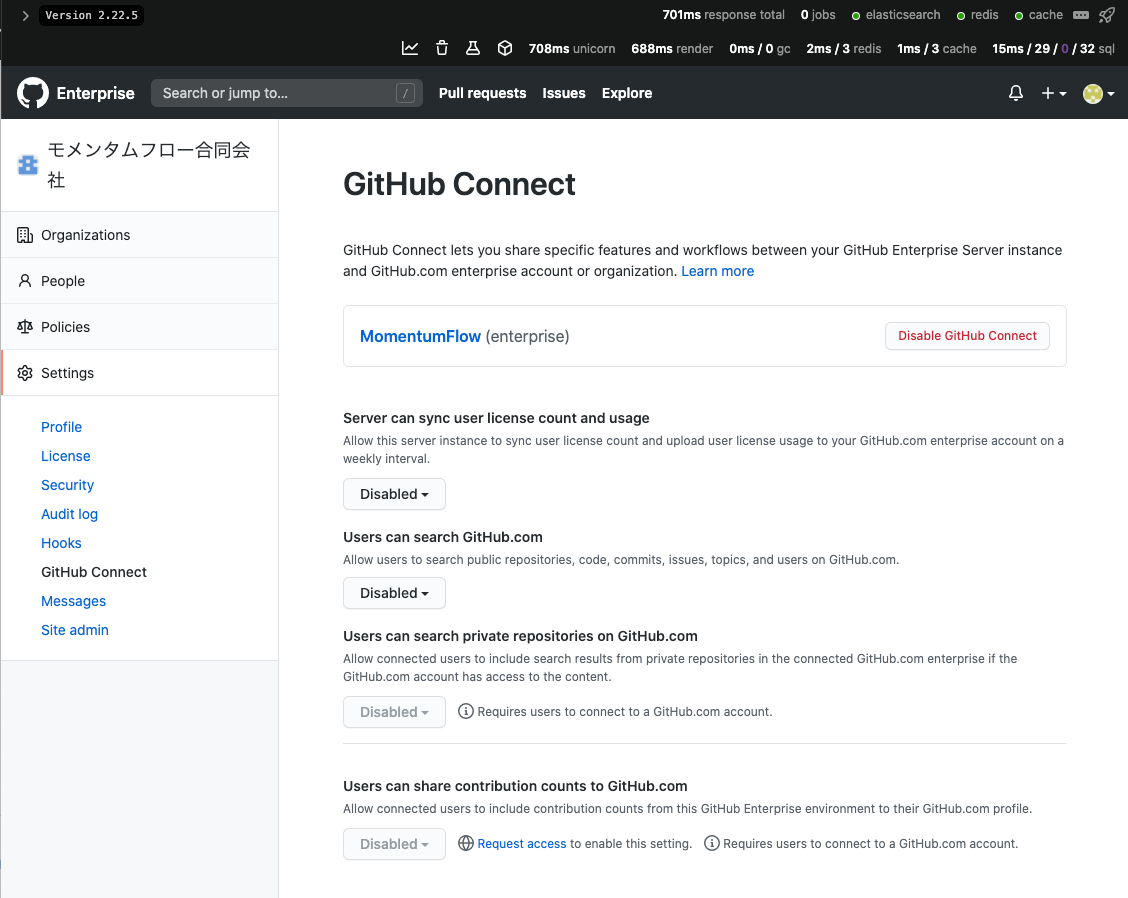Screen dimensions: 1128x898
Task: Select Issues in the top navigation
Action: (564, 93)
